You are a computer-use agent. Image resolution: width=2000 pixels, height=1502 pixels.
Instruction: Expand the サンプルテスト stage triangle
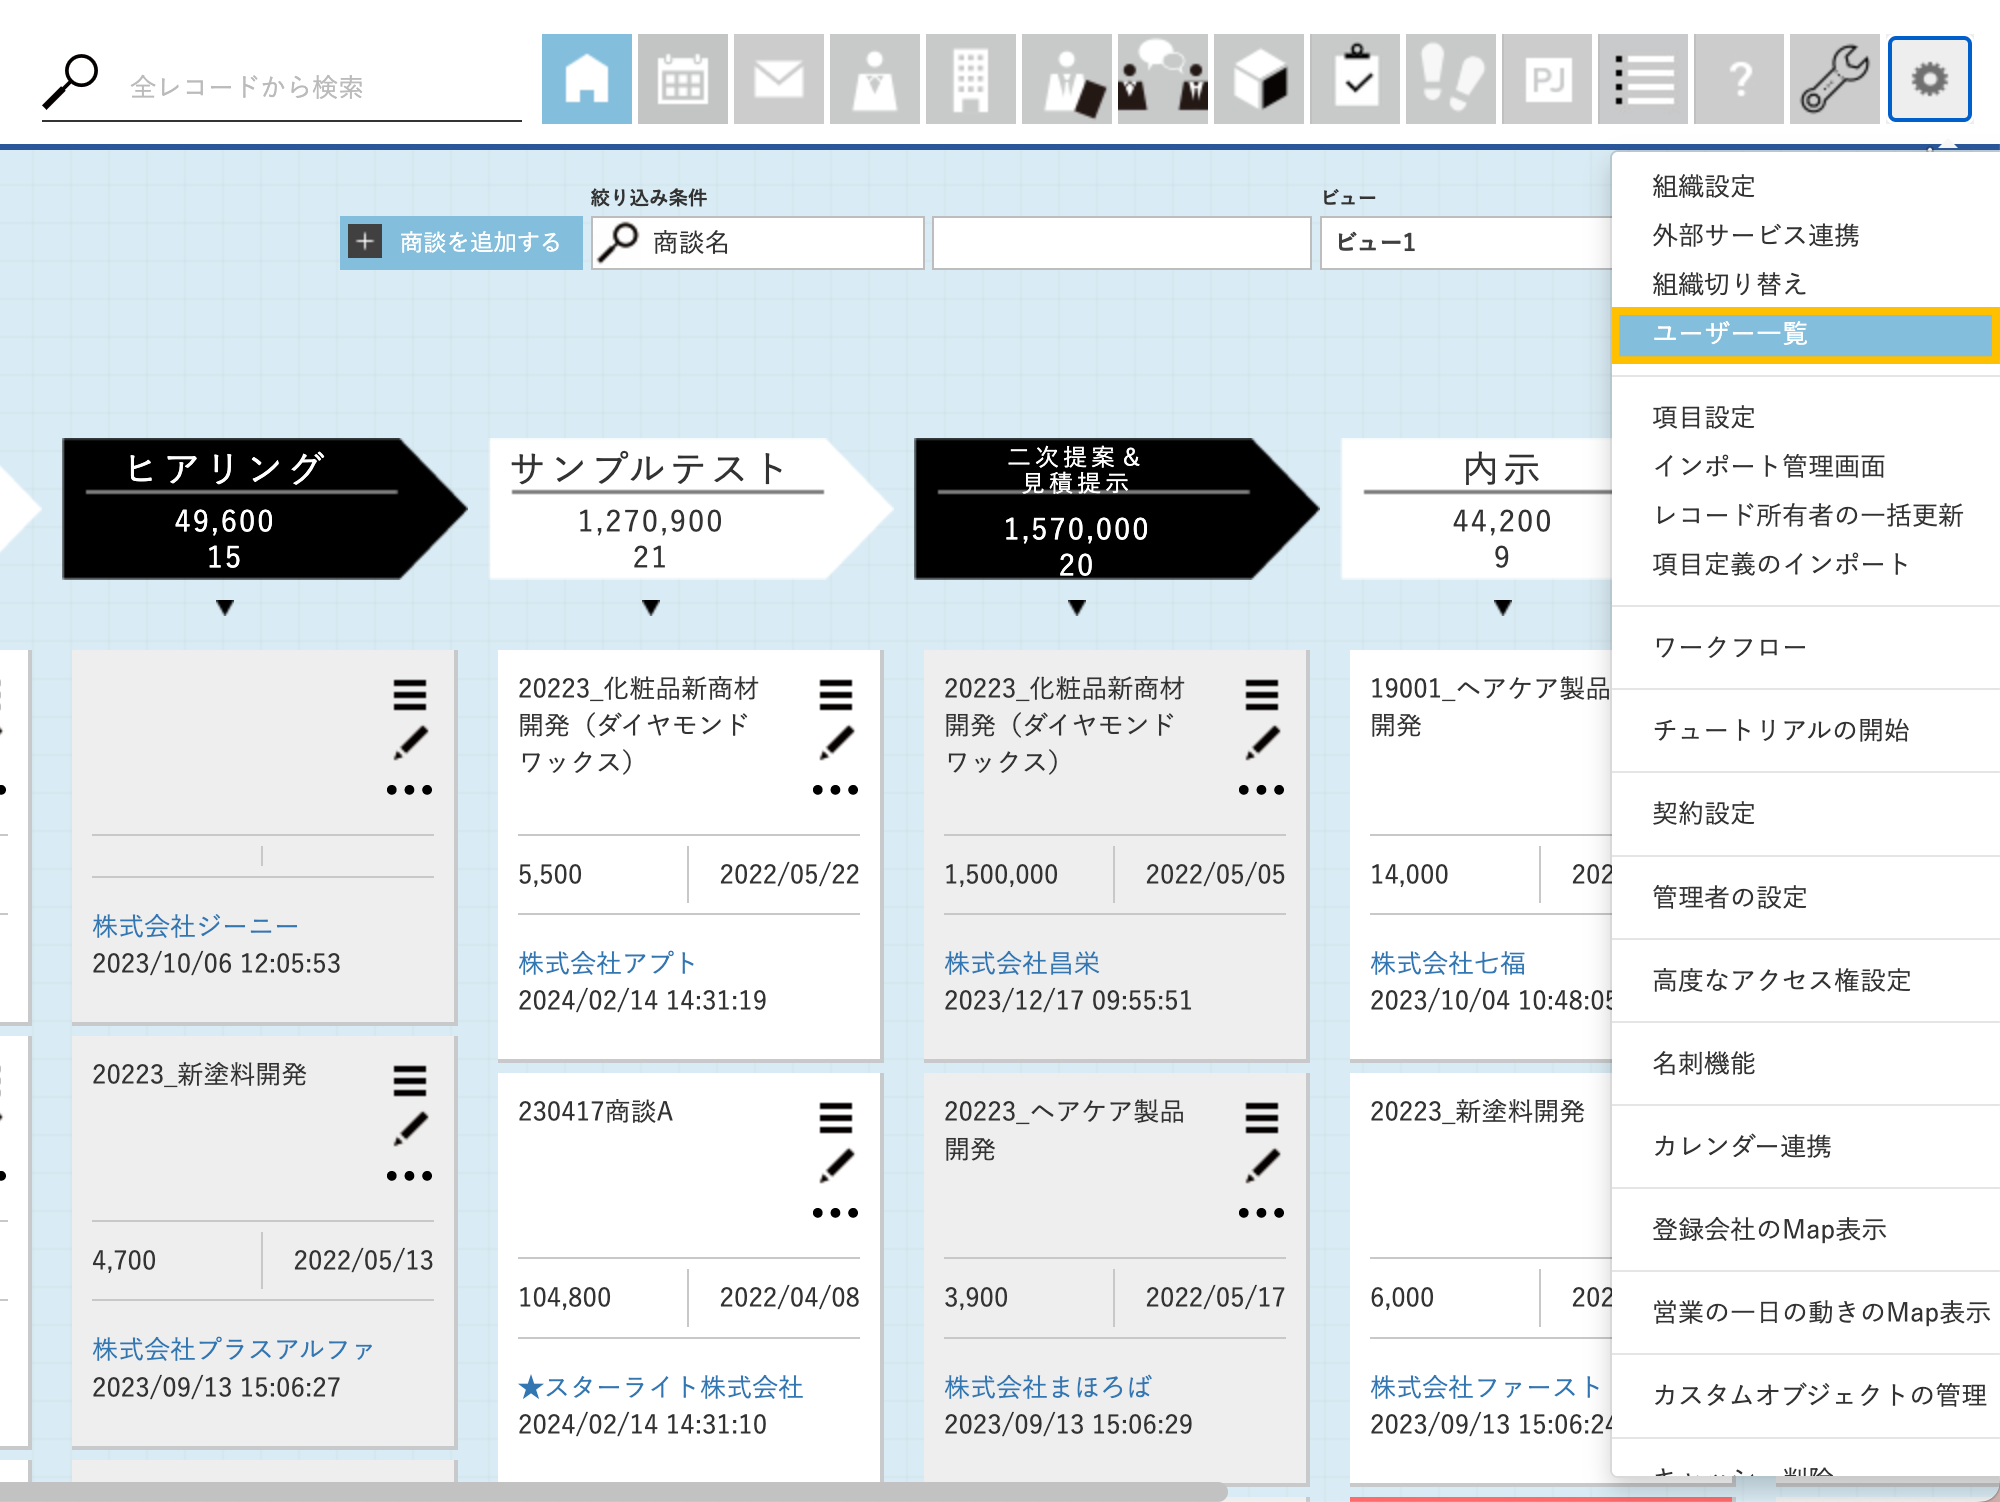click(x=651, y=608)
